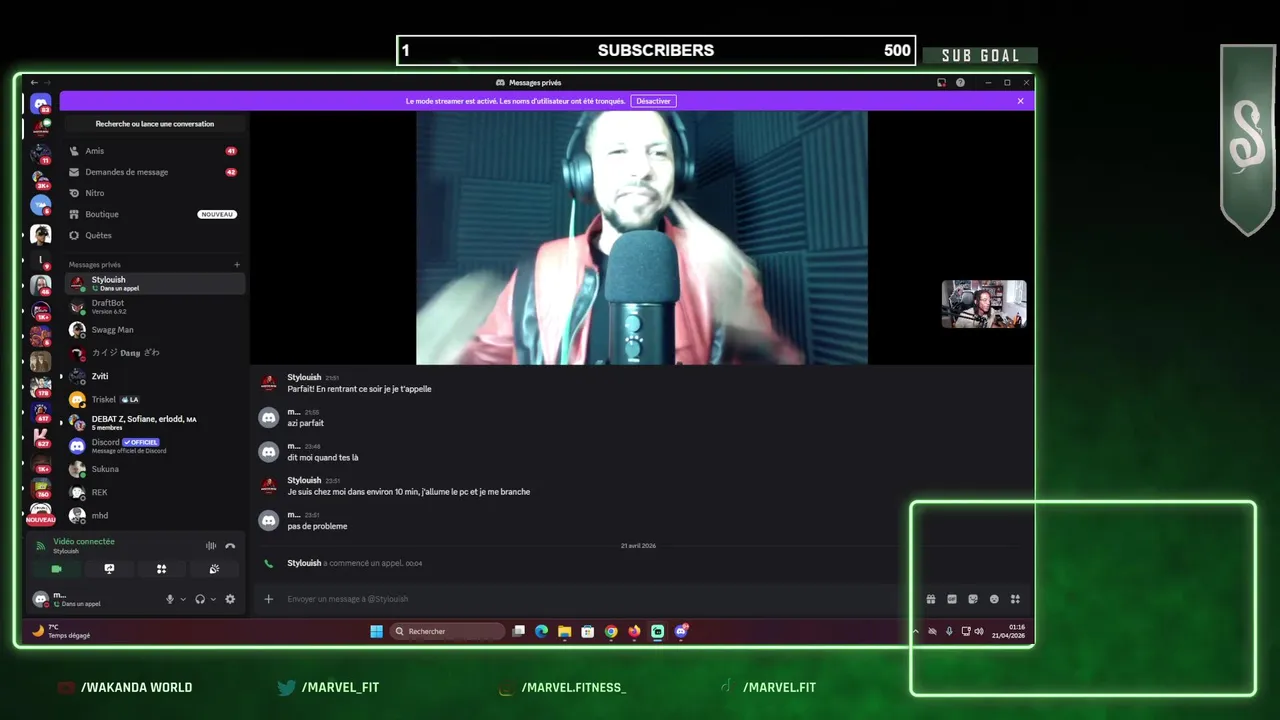Open the Quêtes page
Screen dimensions: 1280x720
[x=154, y=235]
